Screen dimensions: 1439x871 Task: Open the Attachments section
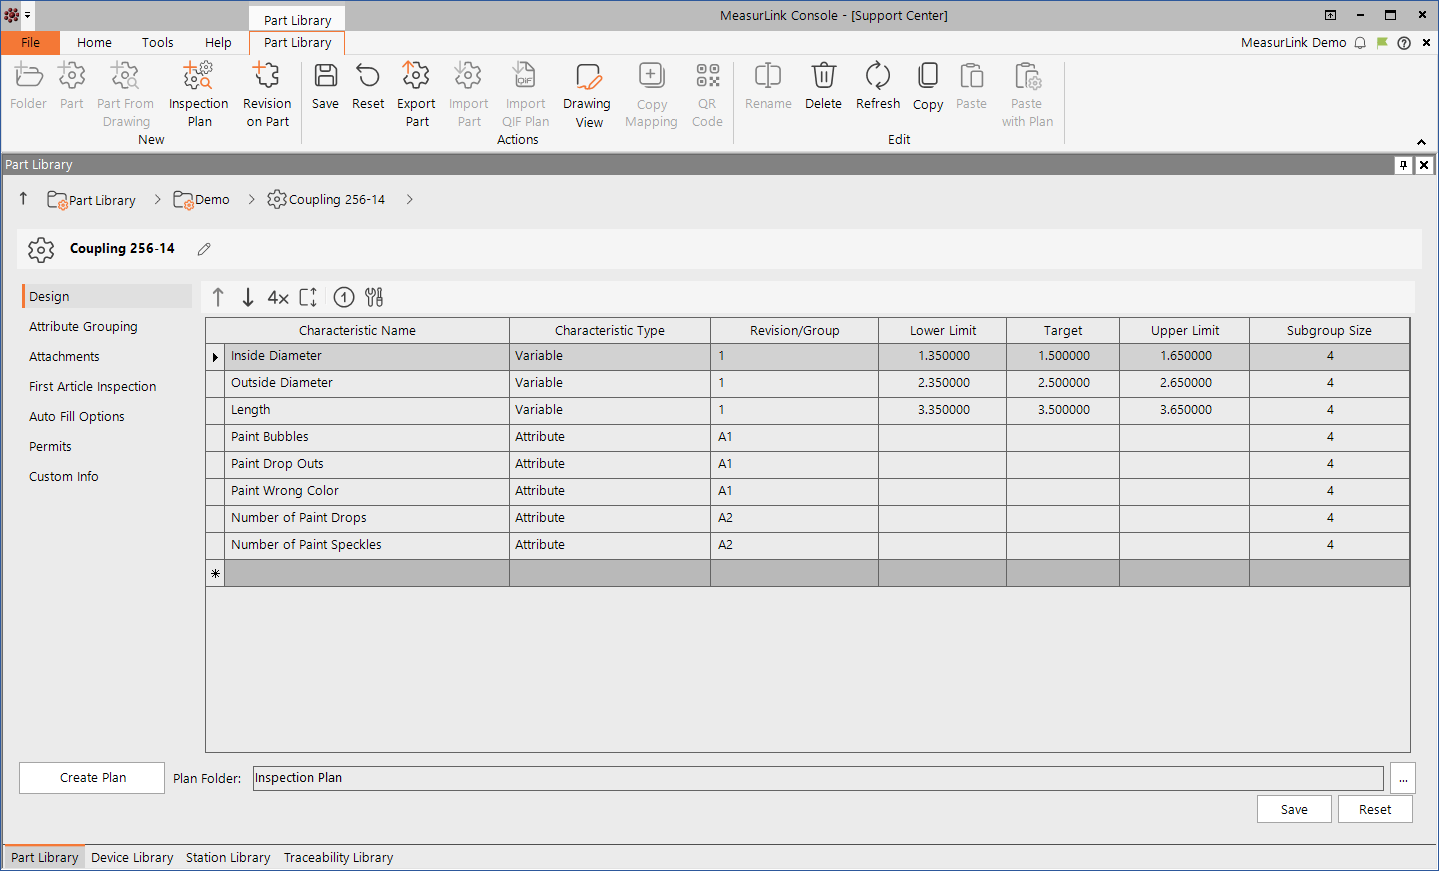(x=64, y=357)
